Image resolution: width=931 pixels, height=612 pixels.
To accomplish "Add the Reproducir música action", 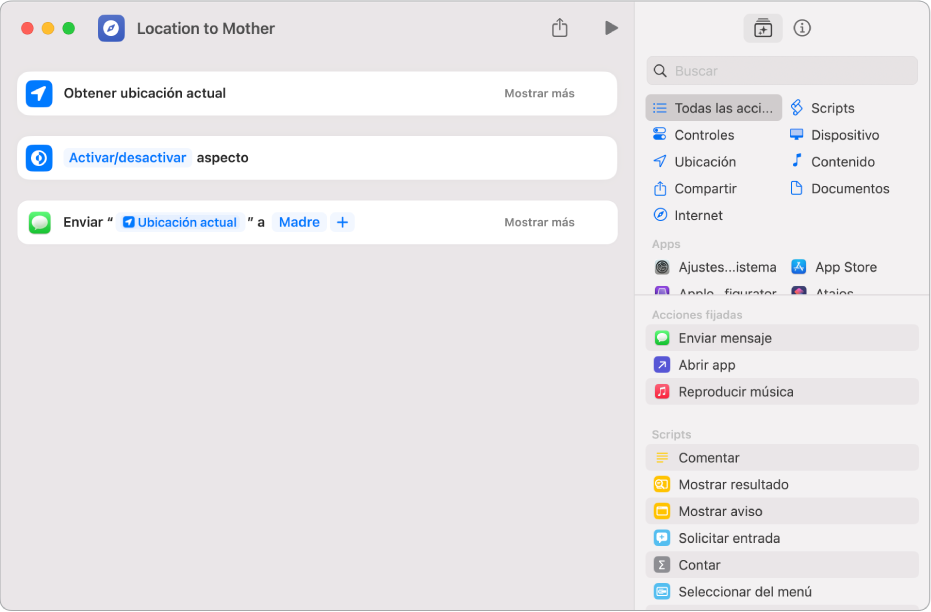I will click(781, 392).
